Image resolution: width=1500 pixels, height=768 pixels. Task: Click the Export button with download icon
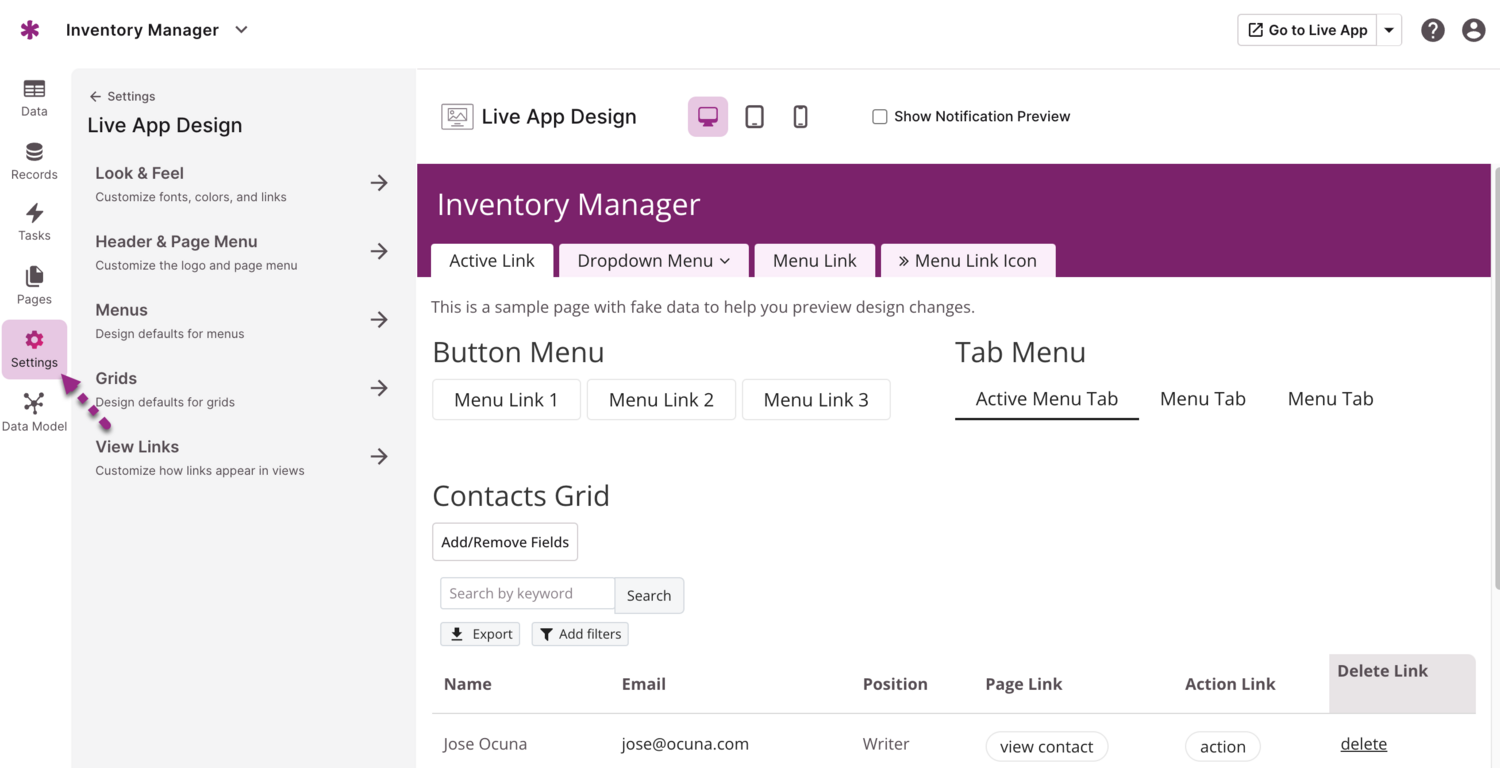coord(480,634)
